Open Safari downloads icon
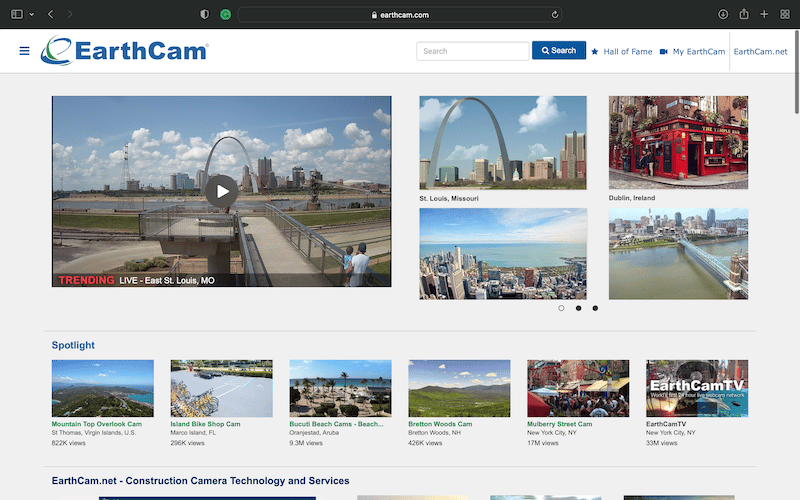800x500 pixels. tap(723, 14)
